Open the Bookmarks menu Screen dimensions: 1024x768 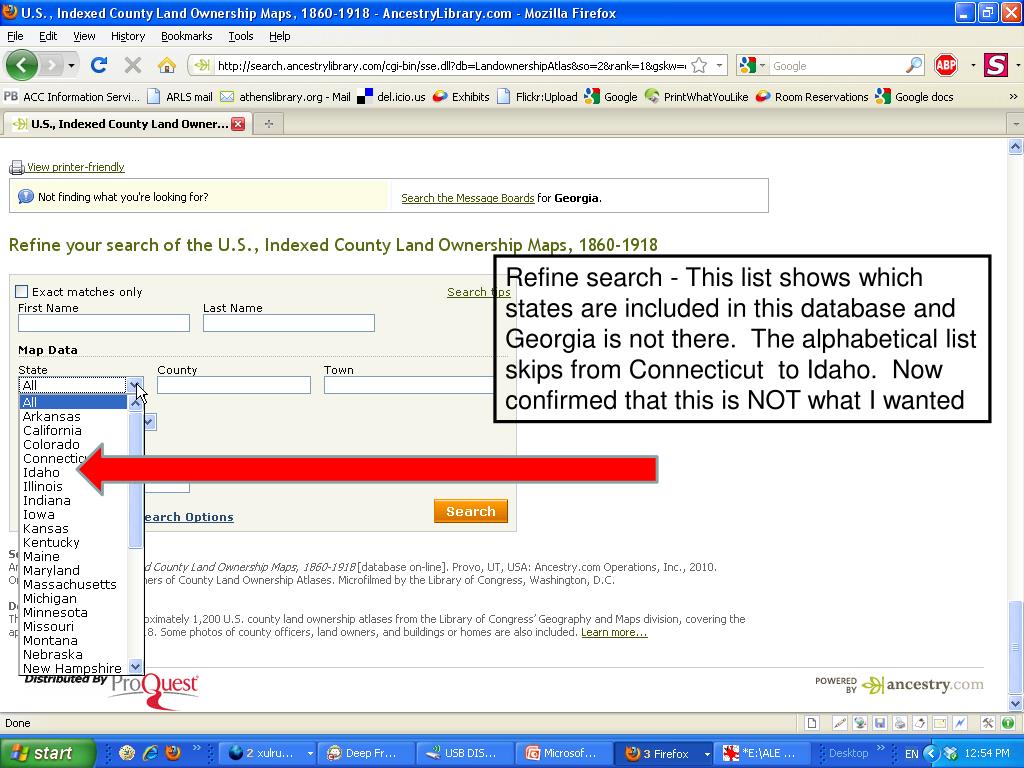click(x=187, y=36)
